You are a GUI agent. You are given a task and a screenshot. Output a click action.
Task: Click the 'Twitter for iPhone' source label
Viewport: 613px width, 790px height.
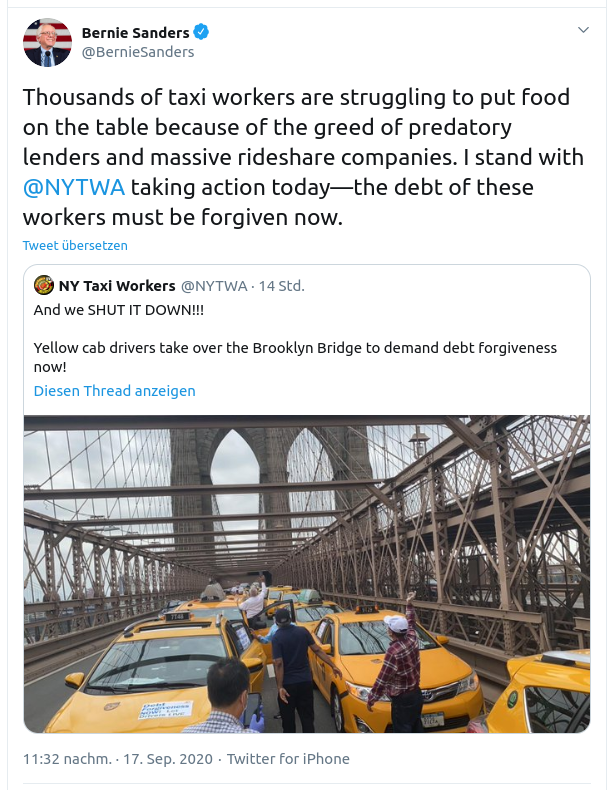[x=288, y=759]
